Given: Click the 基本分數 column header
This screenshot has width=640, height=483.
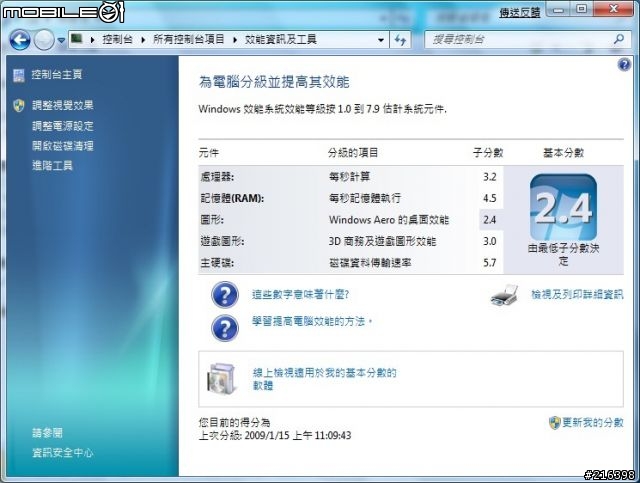Looking at the screenshot, I should click(x=564, y=153).
